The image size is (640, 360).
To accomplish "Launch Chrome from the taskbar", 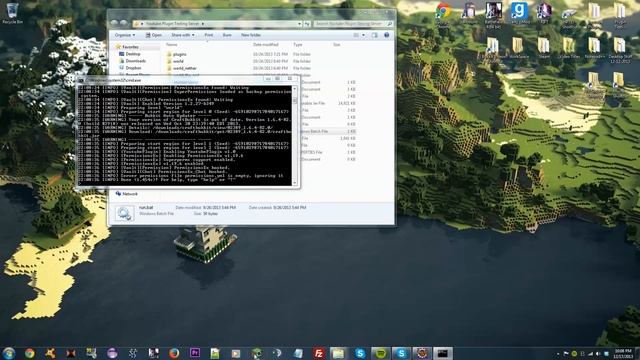I will click(x=29, y=353).
